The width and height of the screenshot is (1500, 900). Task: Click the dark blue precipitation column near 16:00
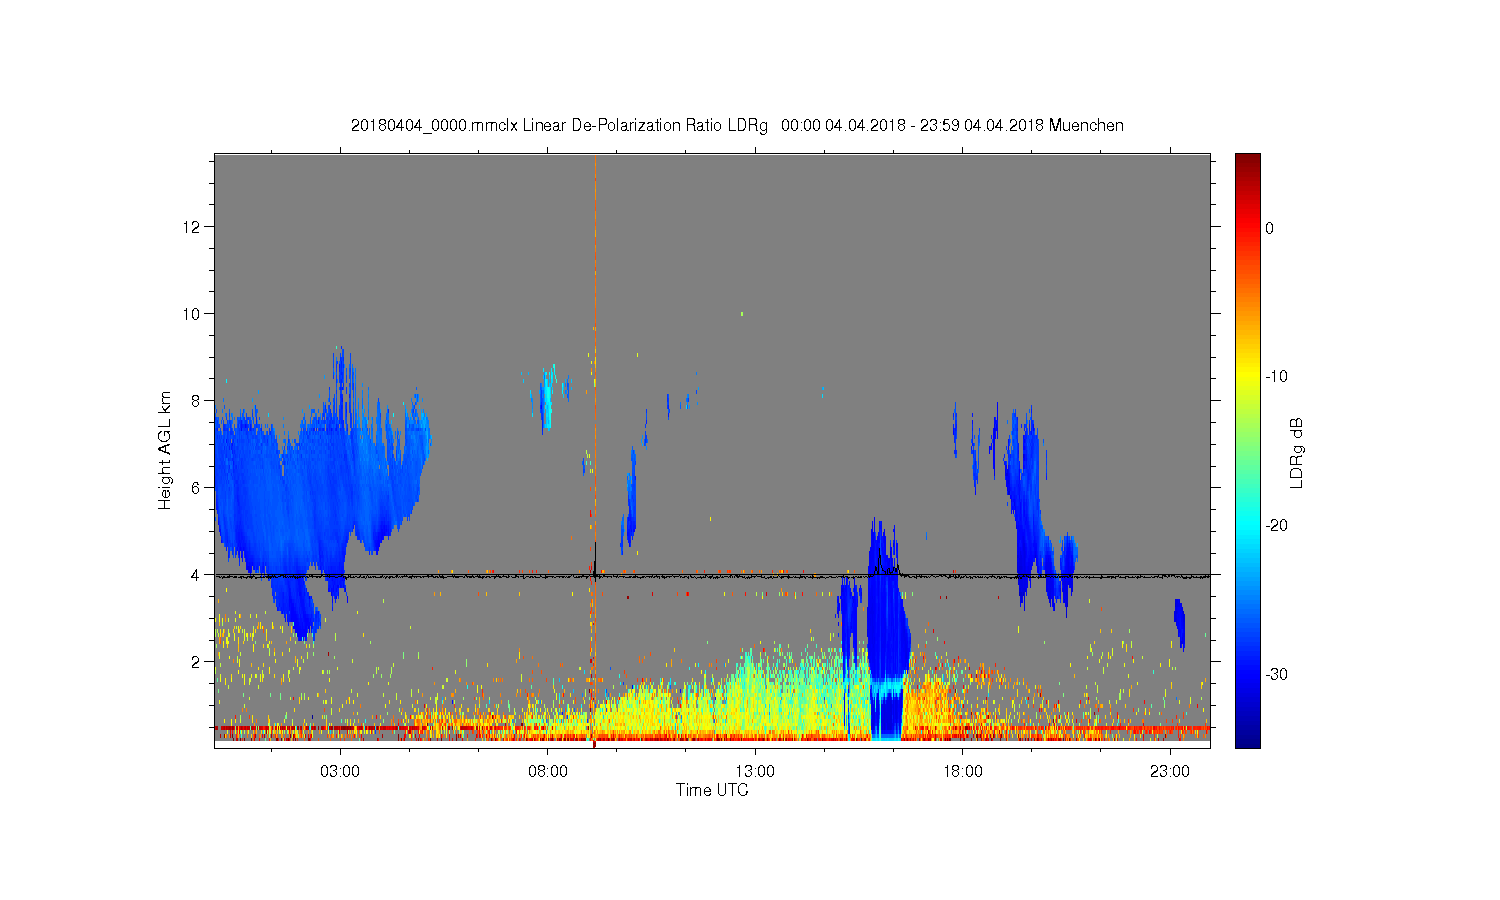(x=886, y=630)
